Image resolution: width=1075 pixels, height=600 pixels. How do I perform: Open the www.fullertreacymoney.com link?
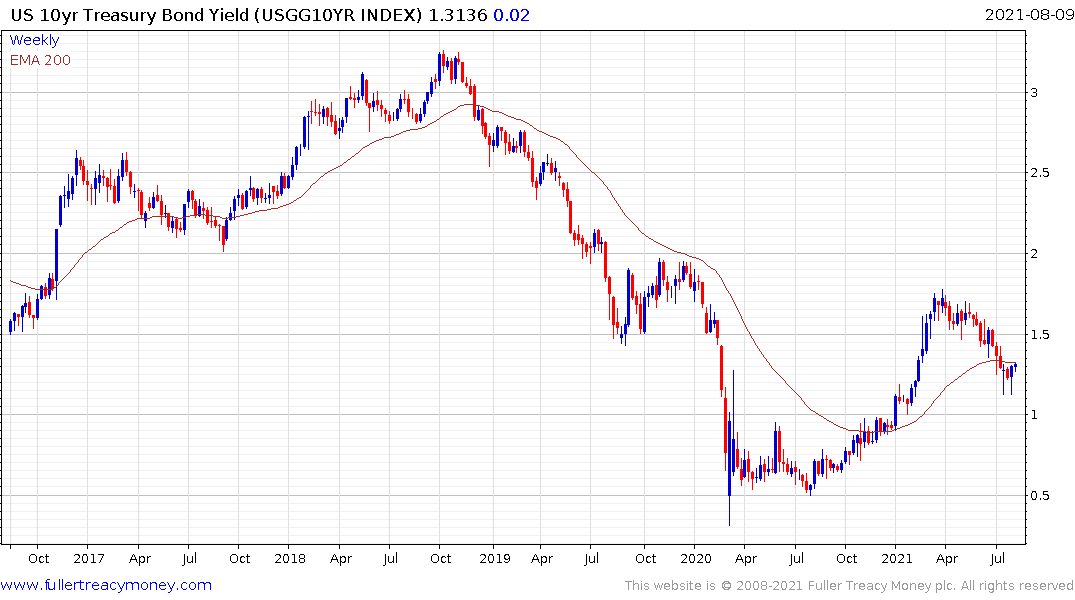[x=106, y=585]
